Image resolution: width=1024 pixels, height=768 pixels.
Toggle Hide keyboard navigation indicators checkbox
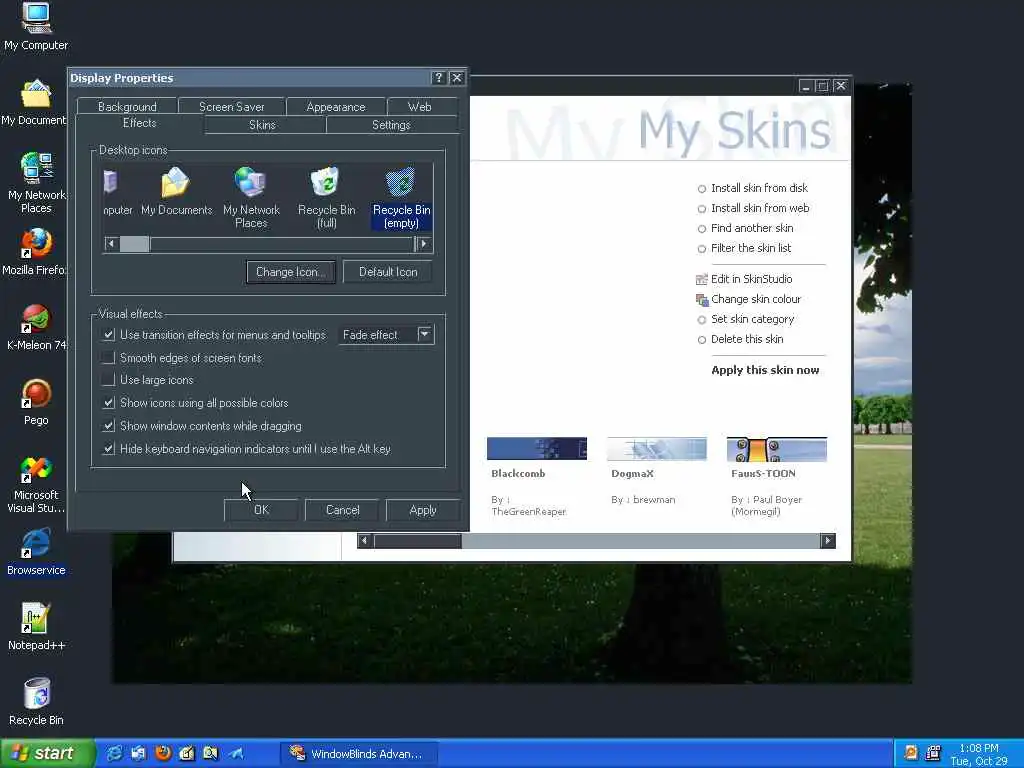tap(109, 449)
